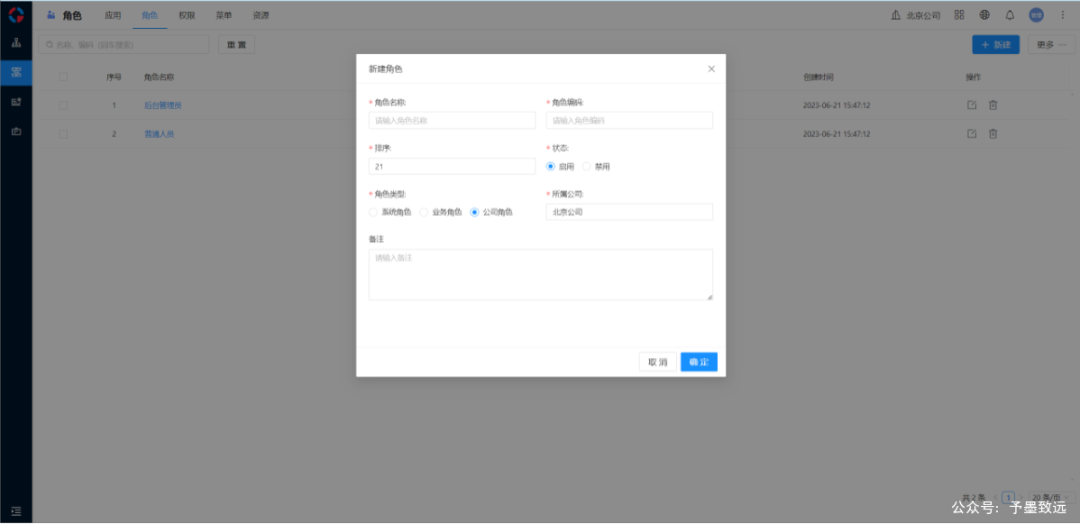Select the highlighted role management sidebar icon

16,72
